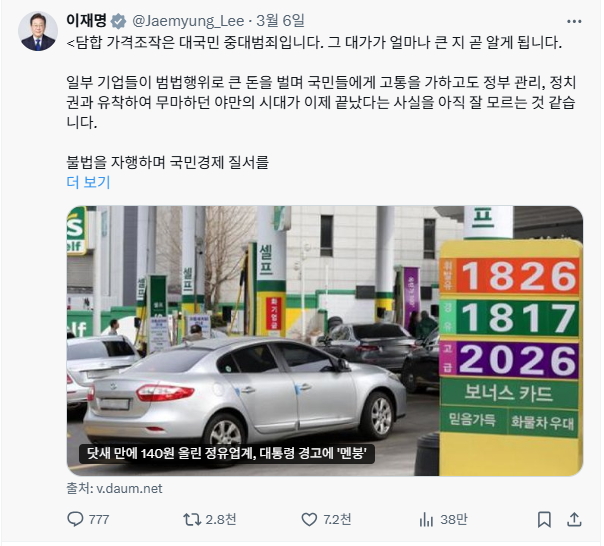Open the gas station news image
Viewport: 604px width, 546px height.
(325, 341)
